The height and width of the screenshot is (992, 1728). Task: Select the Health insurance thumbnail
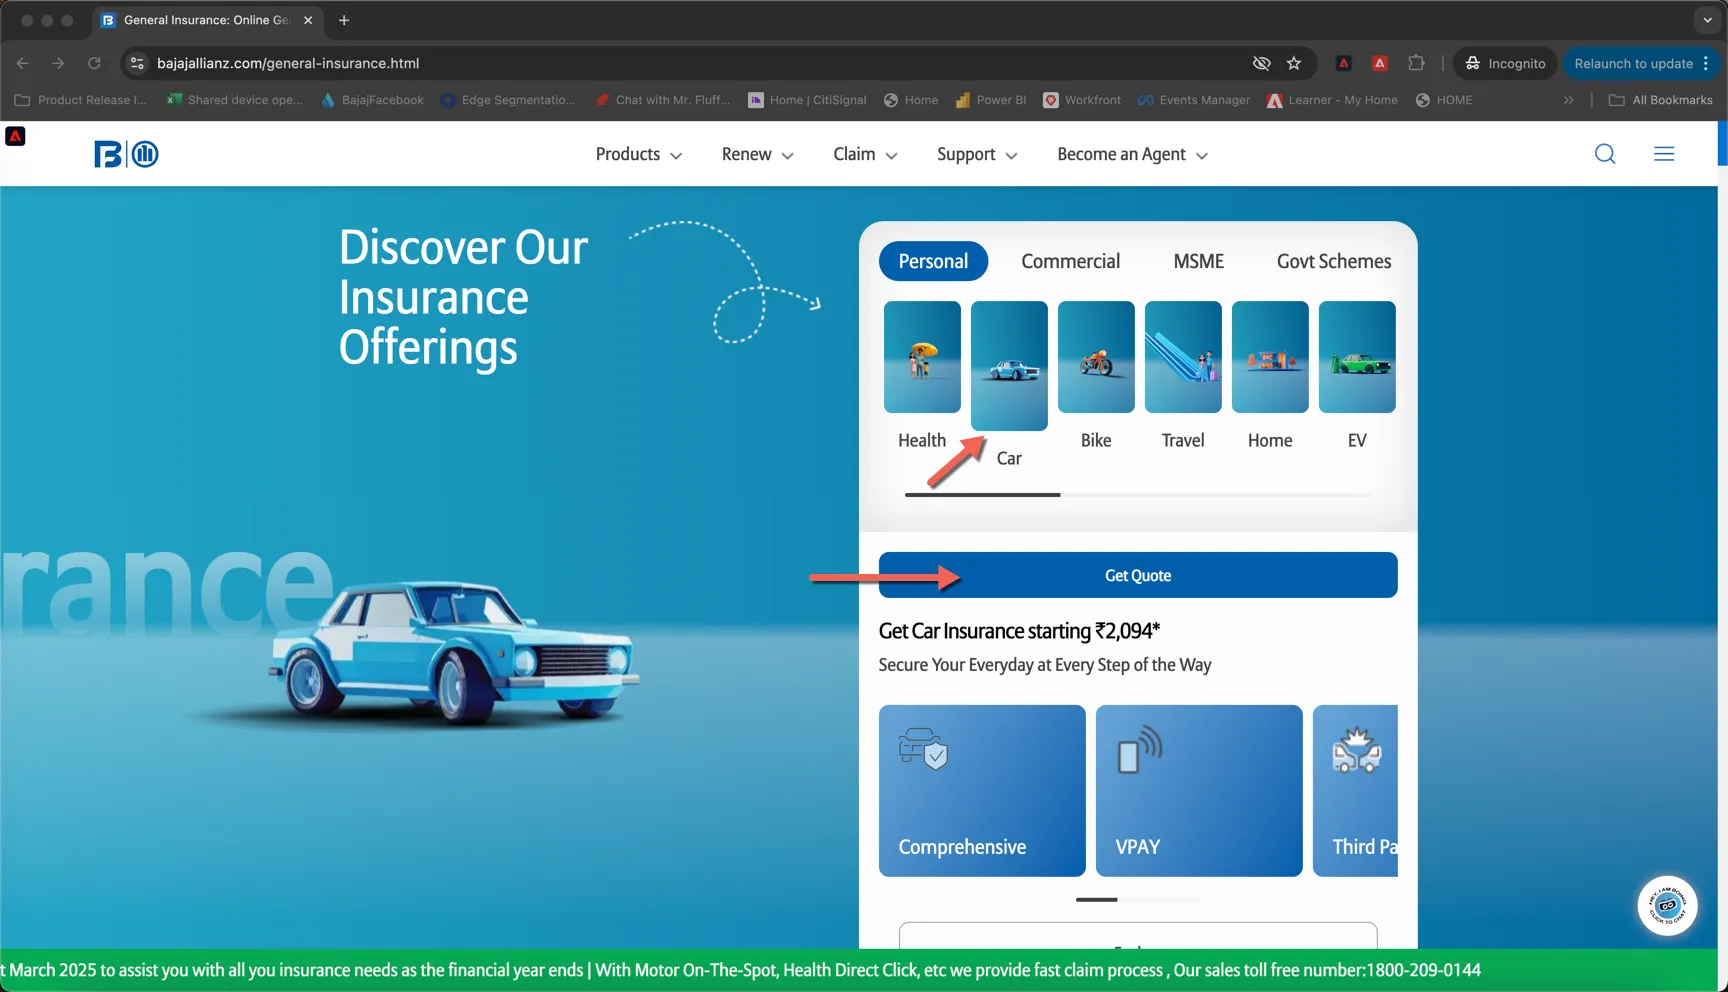click(922, 357)
